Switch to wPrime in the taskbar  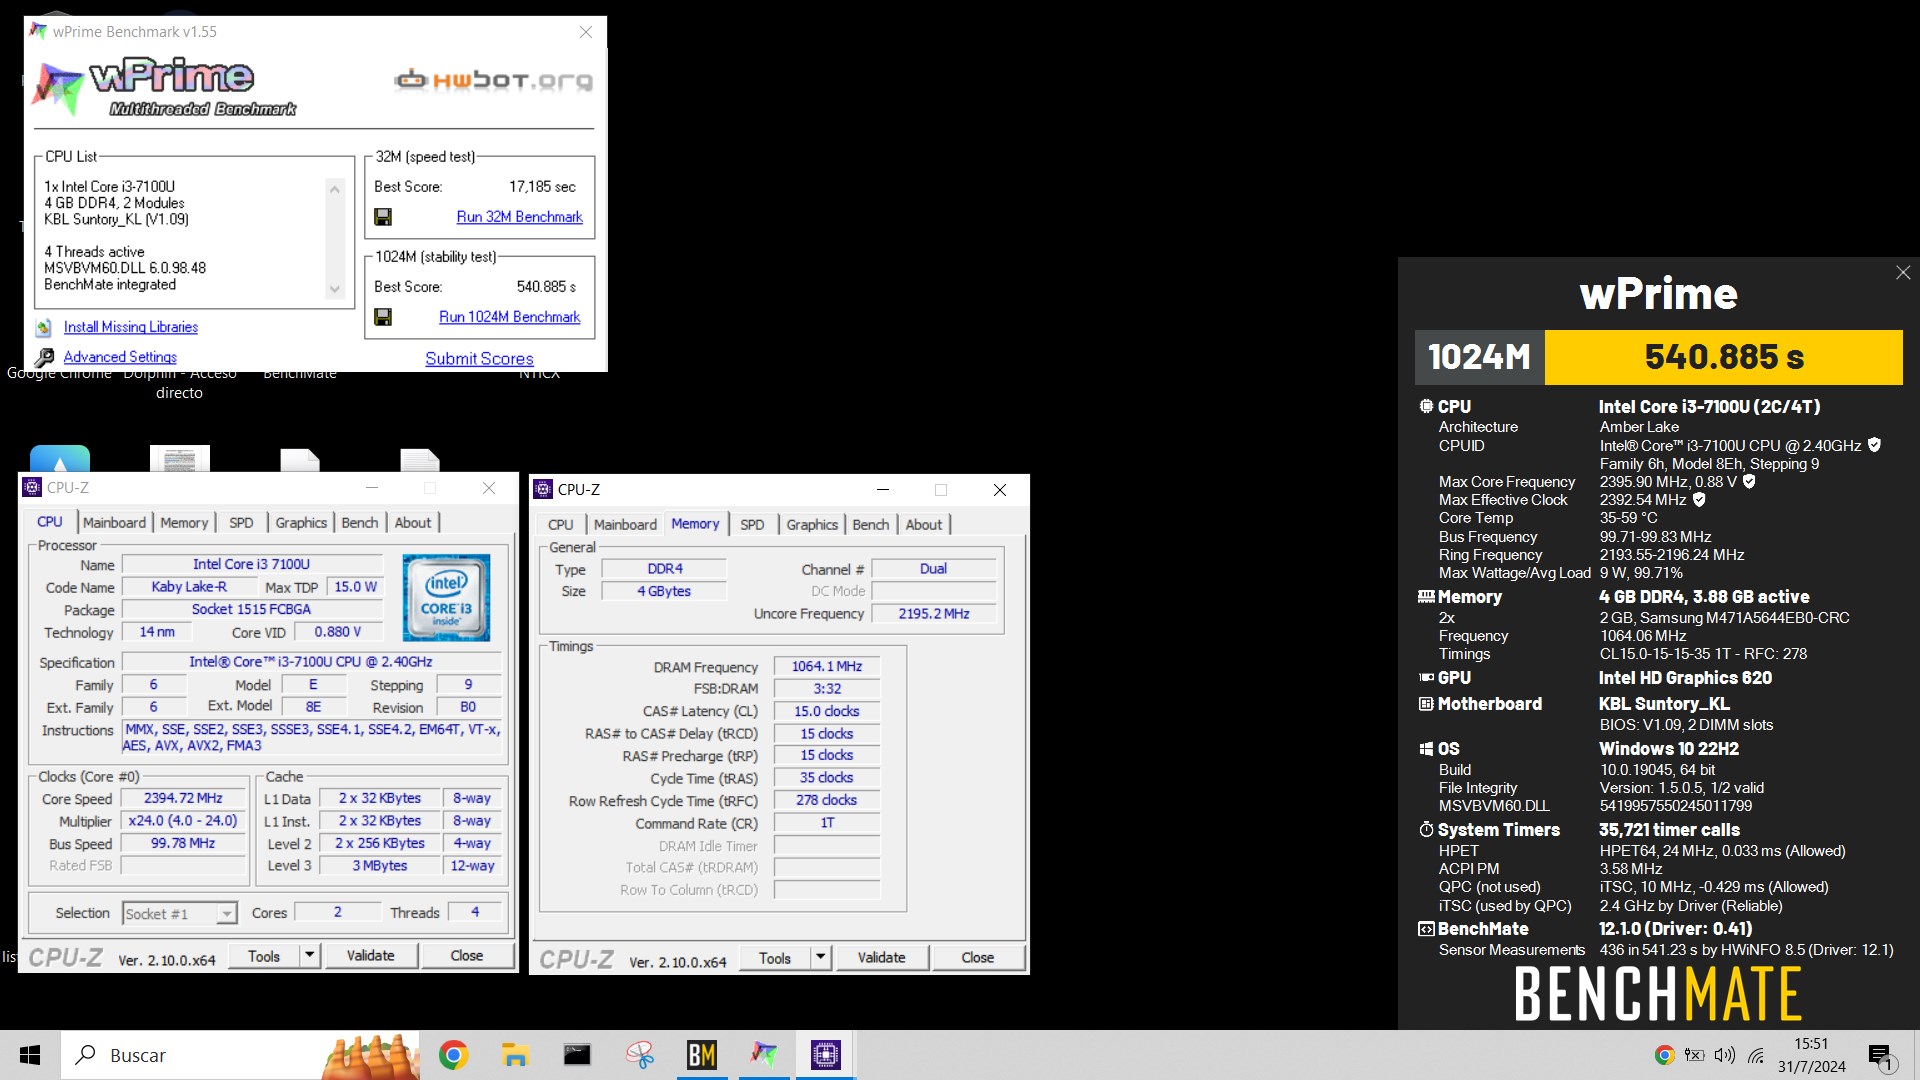764,1055
